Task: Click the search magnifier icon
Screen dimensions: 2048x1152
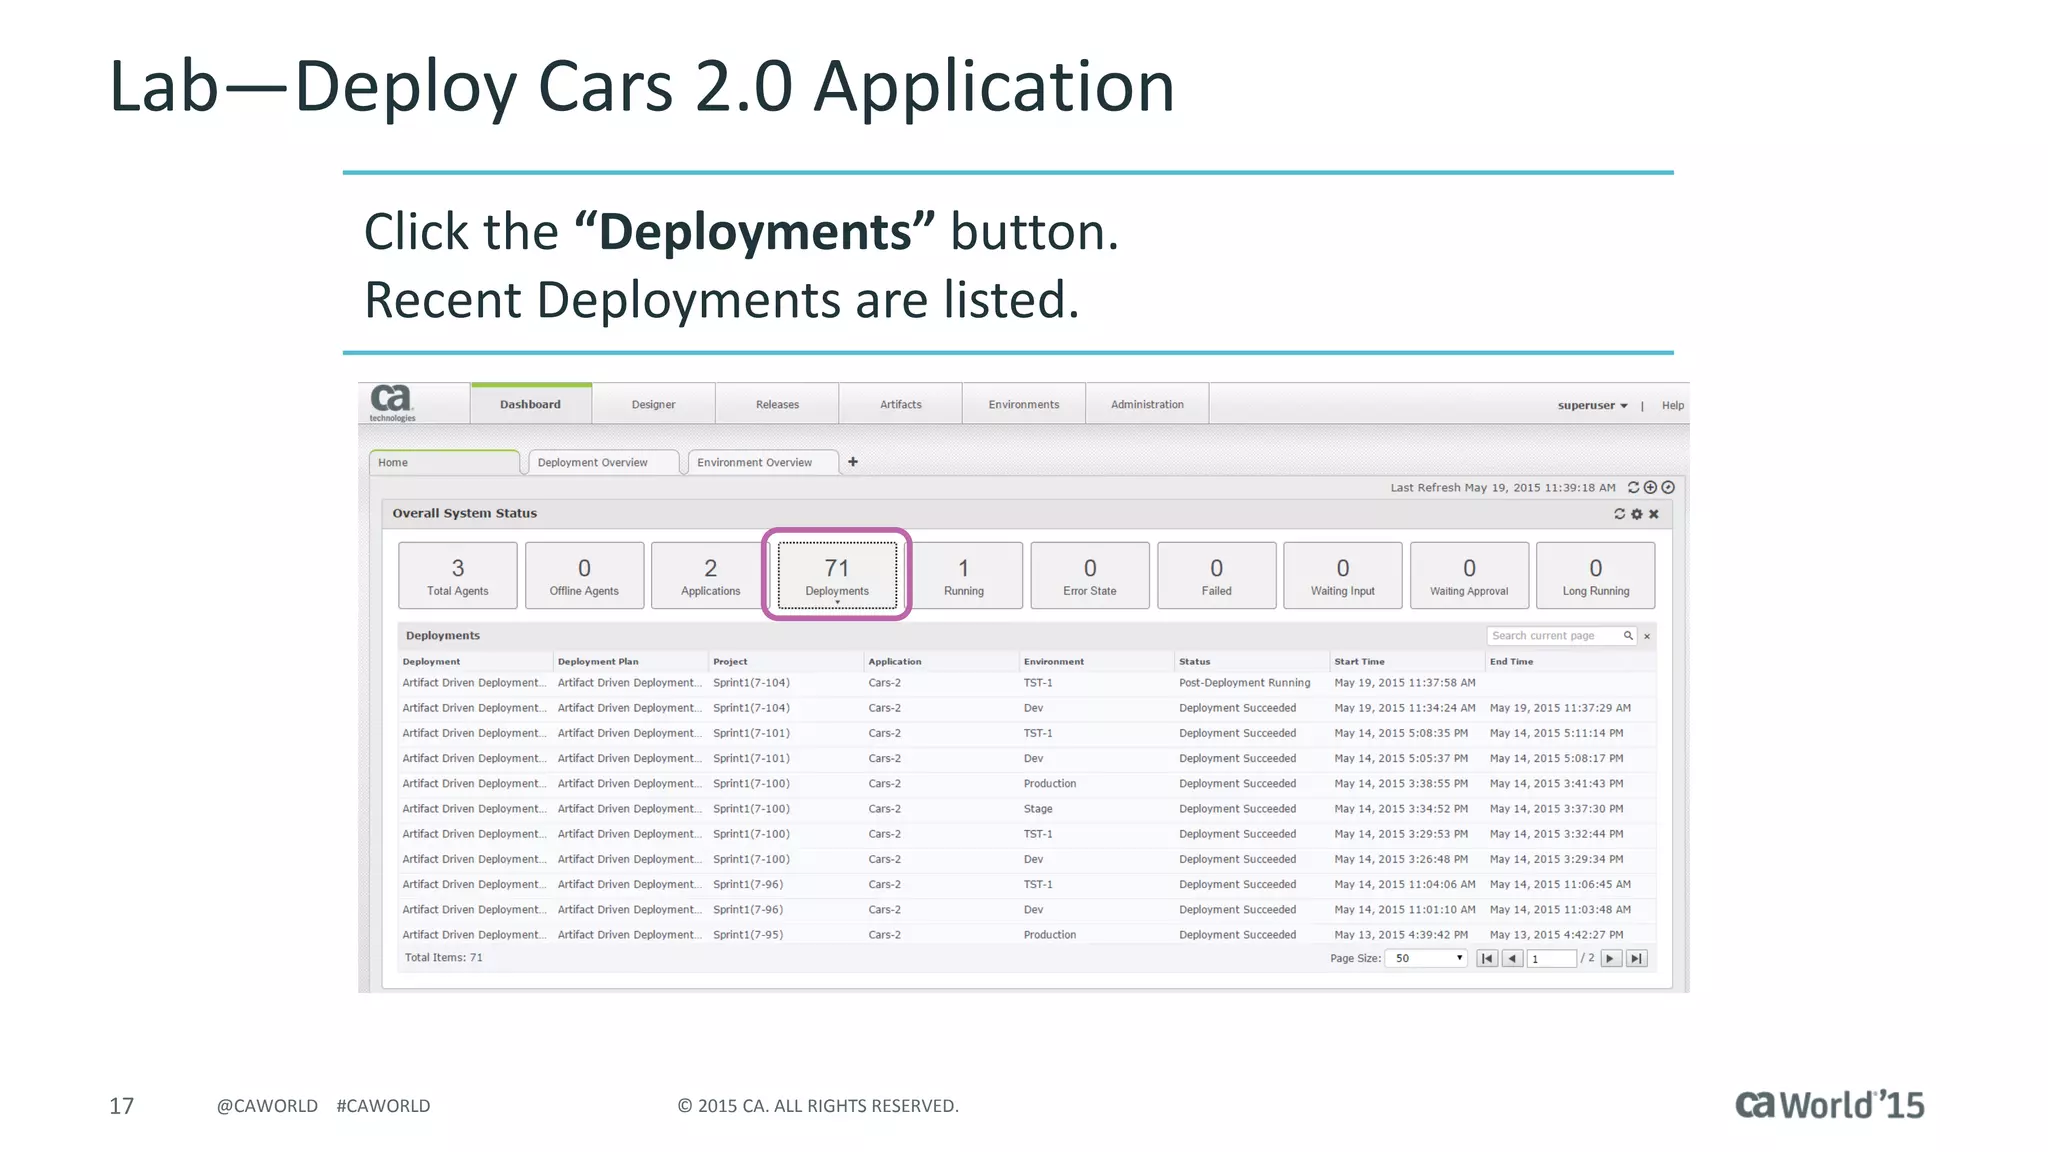Action: [x=1628, y=636]
